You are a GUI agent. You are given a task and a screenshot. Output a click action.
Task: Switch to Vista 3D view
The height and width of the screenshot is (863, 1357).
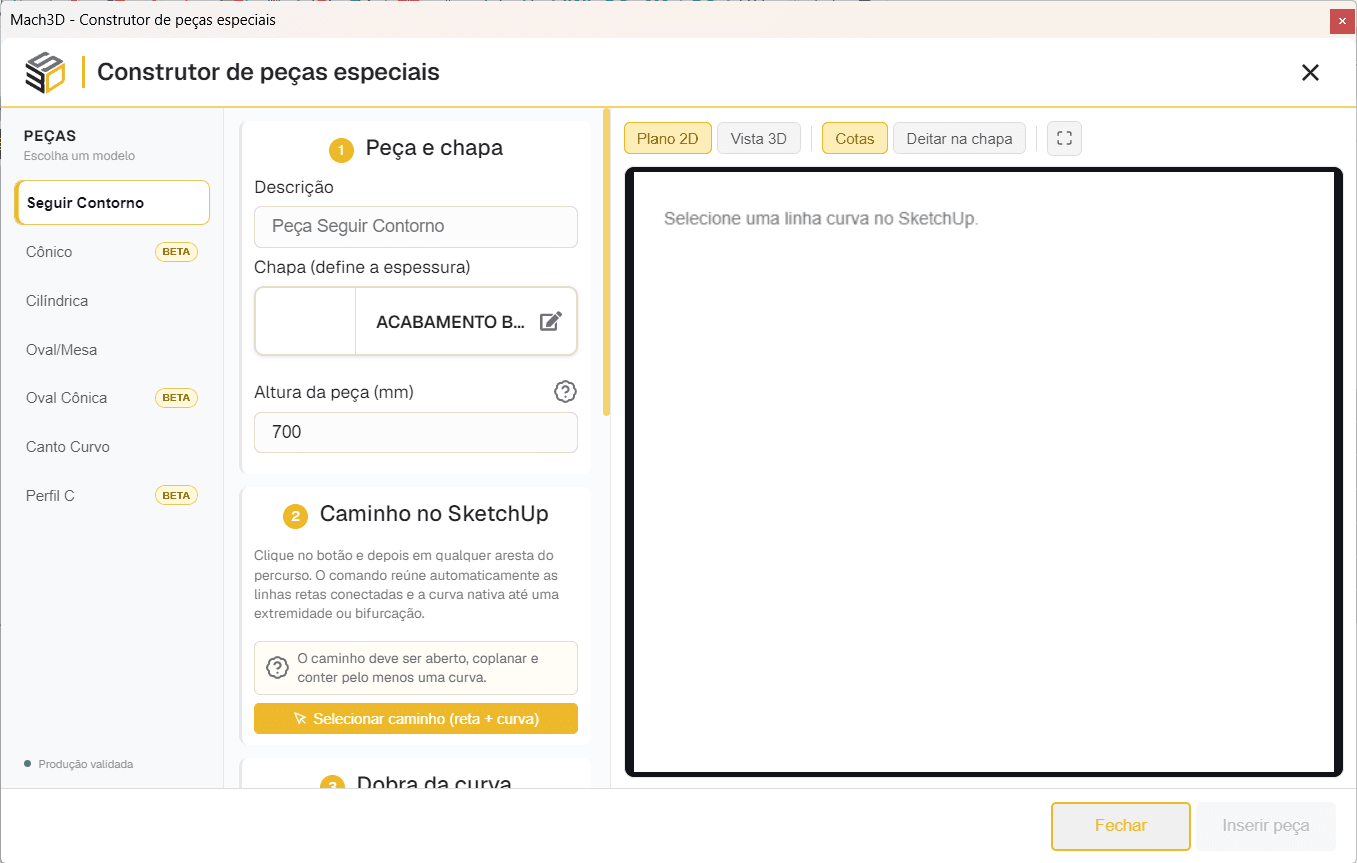tap(759, 139)
